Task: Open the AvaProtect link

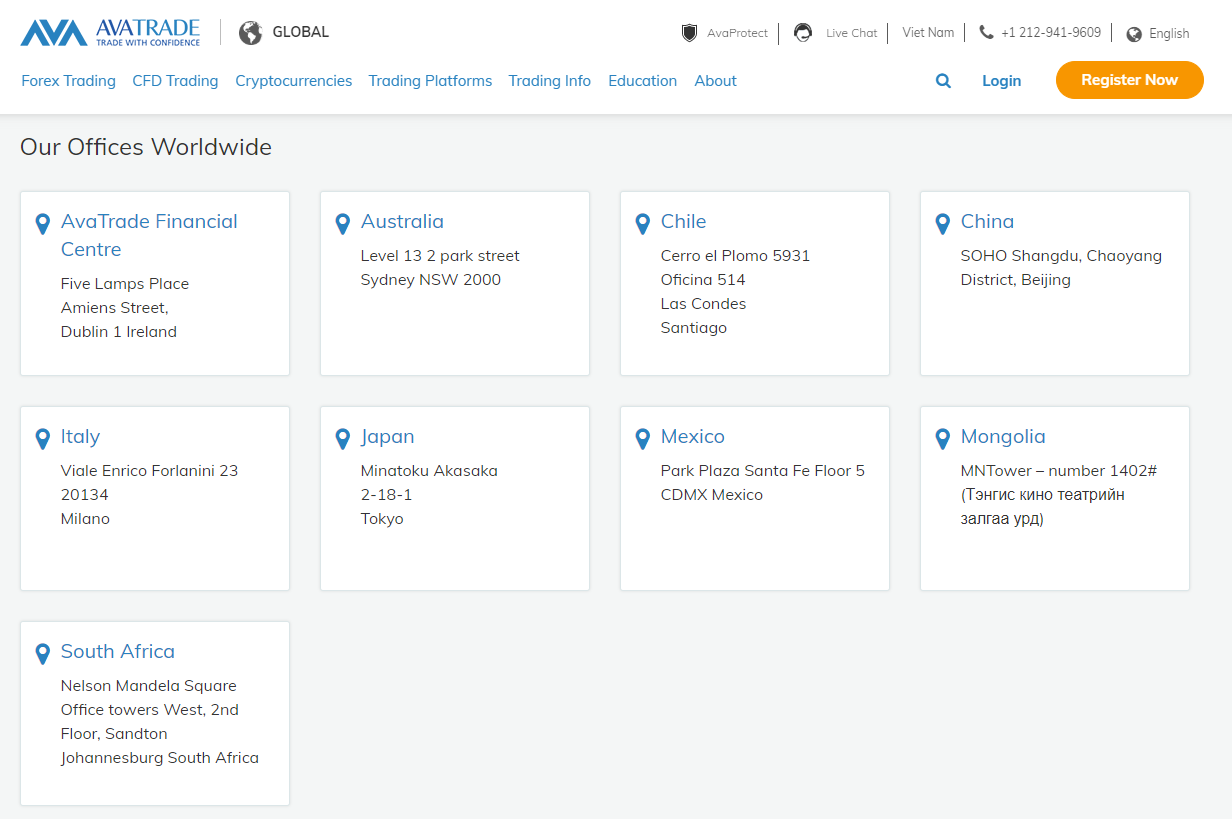Action: (x=737, y=33)
